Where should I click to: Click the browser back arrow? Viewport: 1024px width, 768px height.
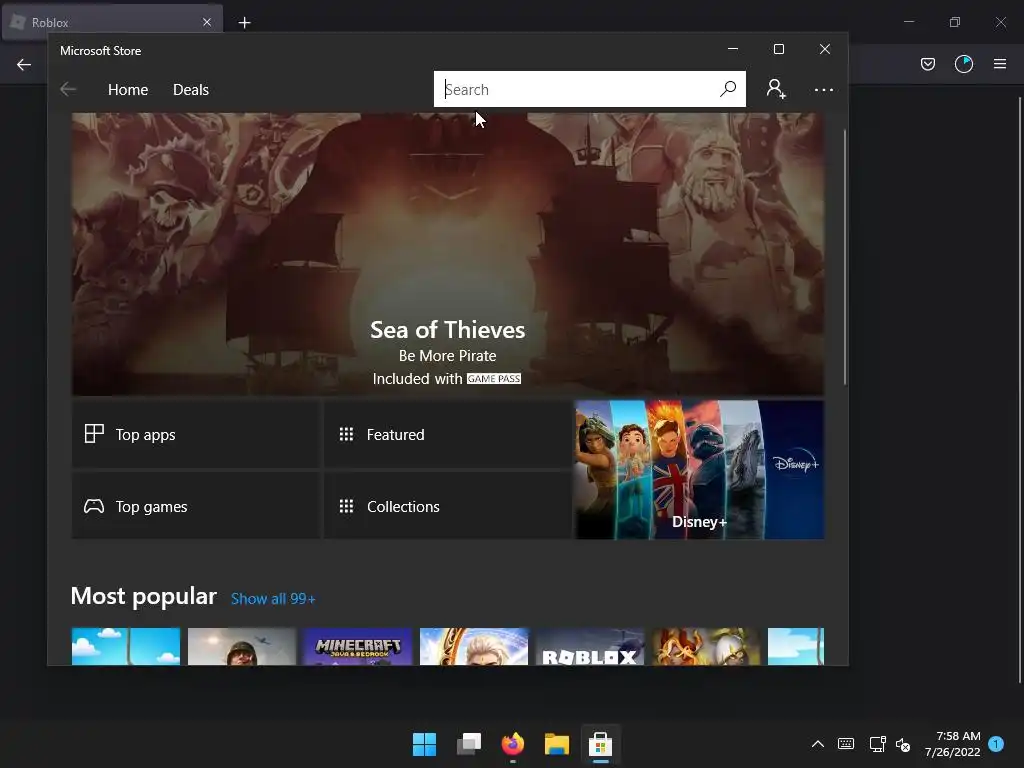click(24, 64)
